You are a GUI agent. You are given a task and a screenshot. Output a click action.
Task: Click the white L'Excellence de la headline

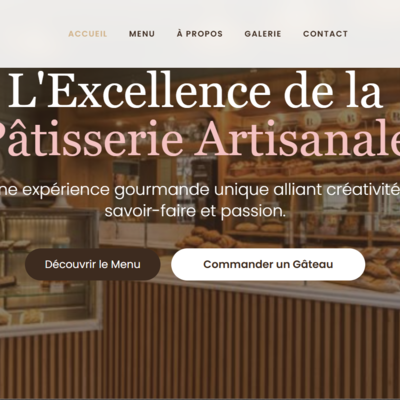point(195,91)
